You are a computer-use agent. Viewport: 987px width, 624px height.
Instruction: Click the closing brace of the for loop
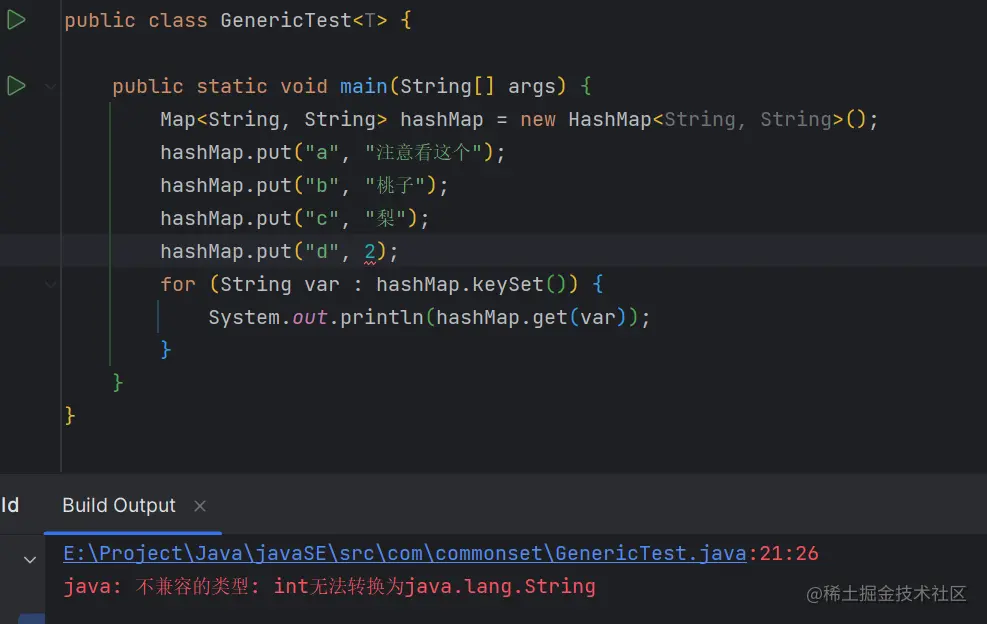tap(166, 349)
